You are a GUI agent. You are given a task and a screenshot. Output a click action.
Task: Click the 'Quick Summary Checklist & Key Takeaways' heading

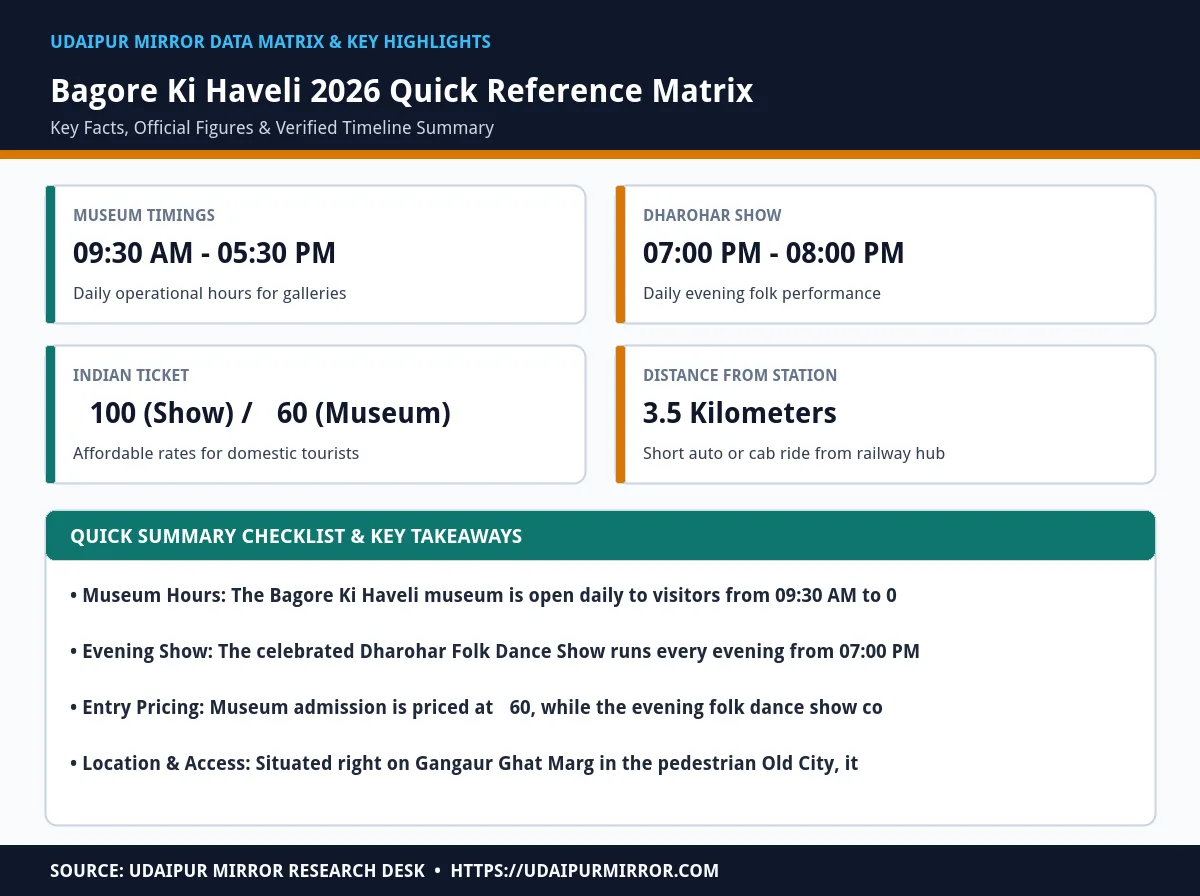click(x=296, y=536)
